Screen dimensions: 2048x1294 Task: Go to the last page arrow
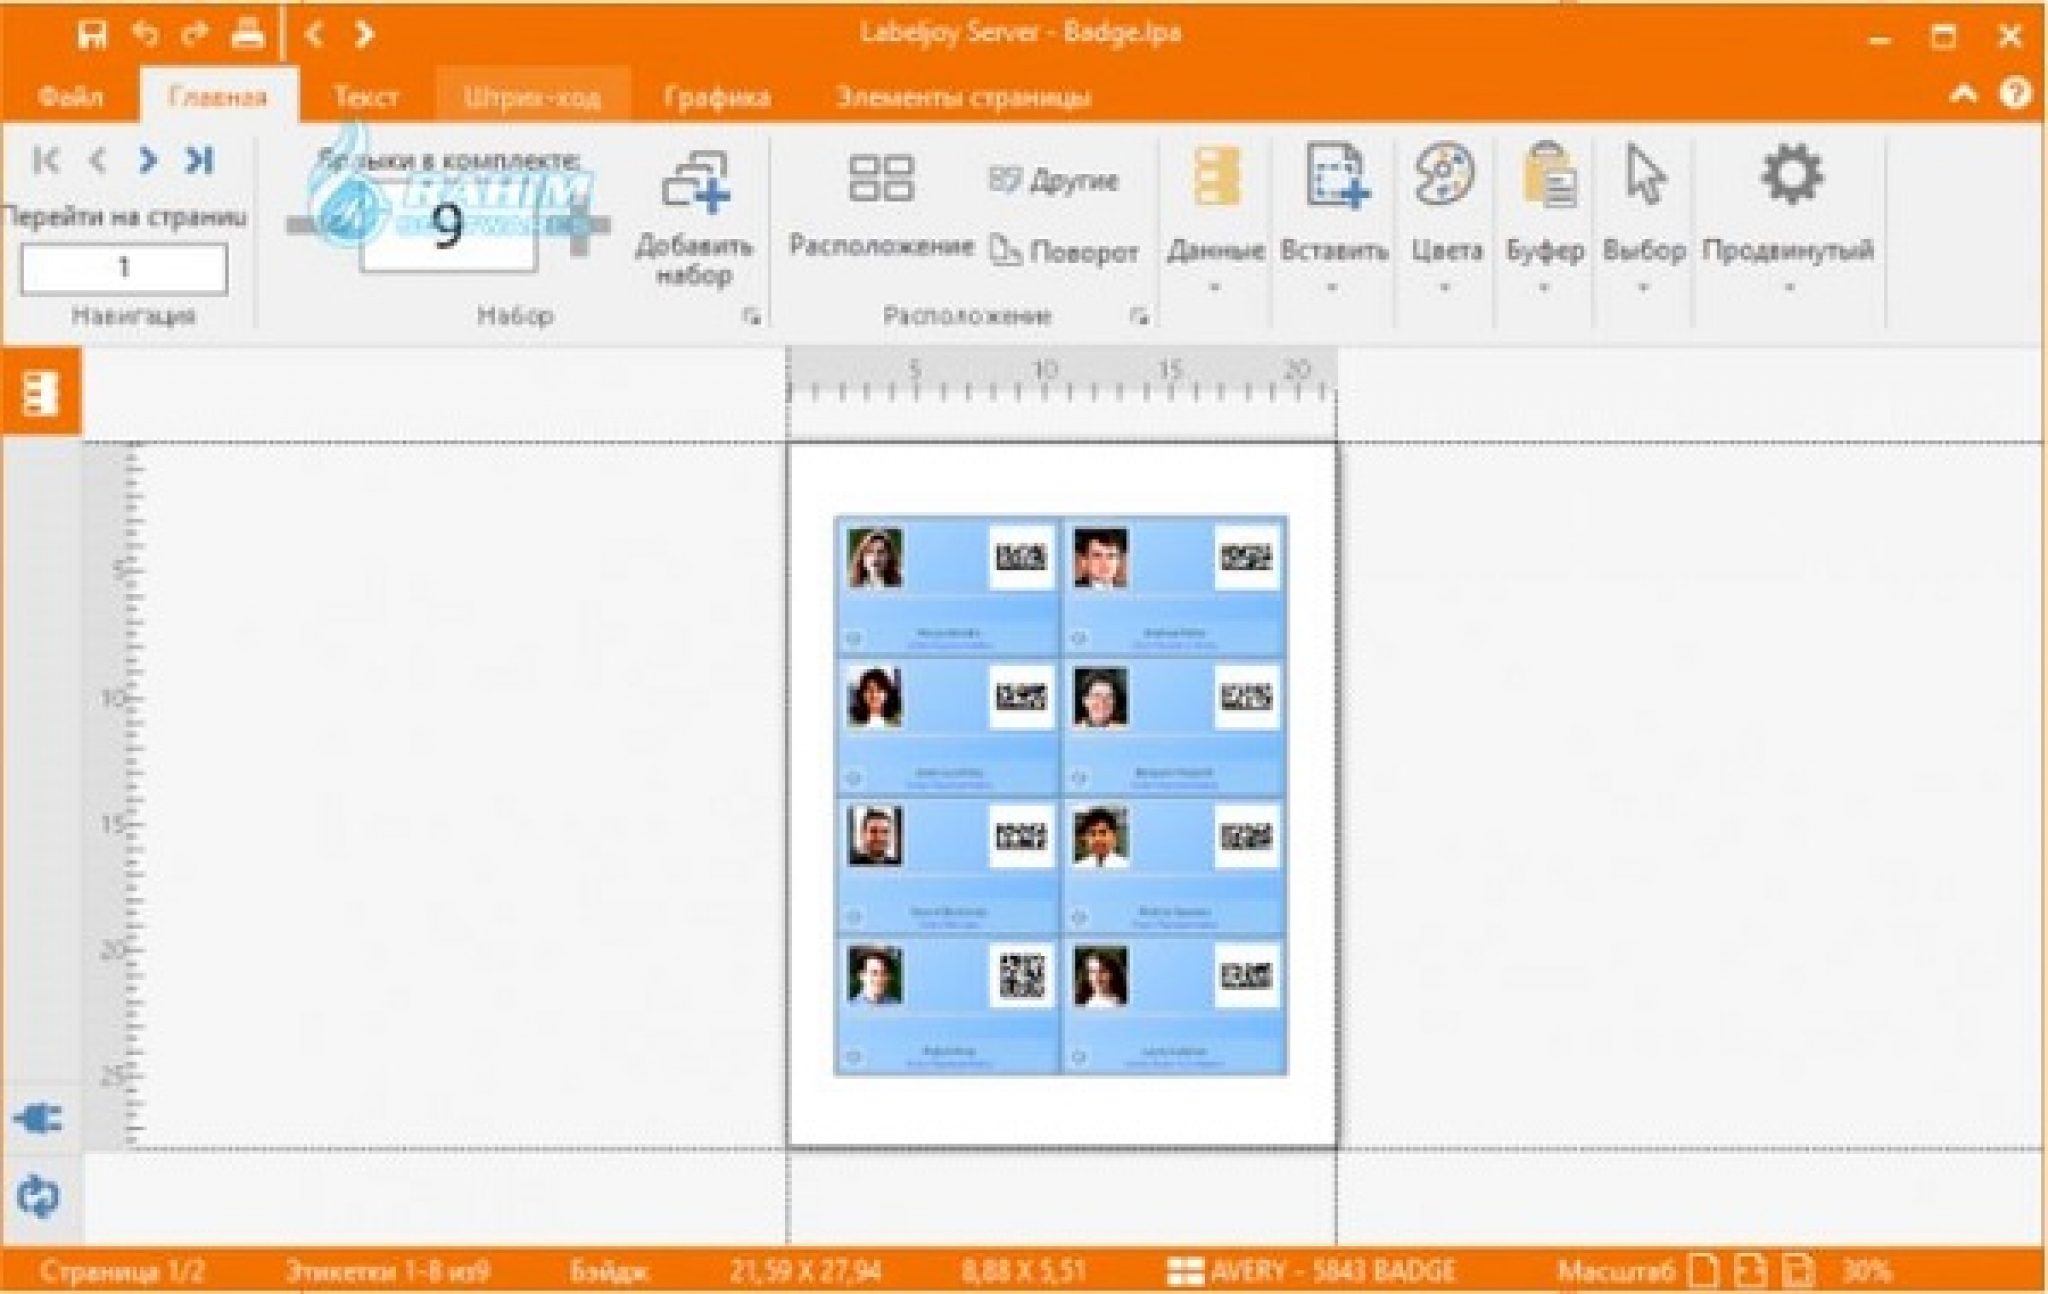[x=200, y=160]
